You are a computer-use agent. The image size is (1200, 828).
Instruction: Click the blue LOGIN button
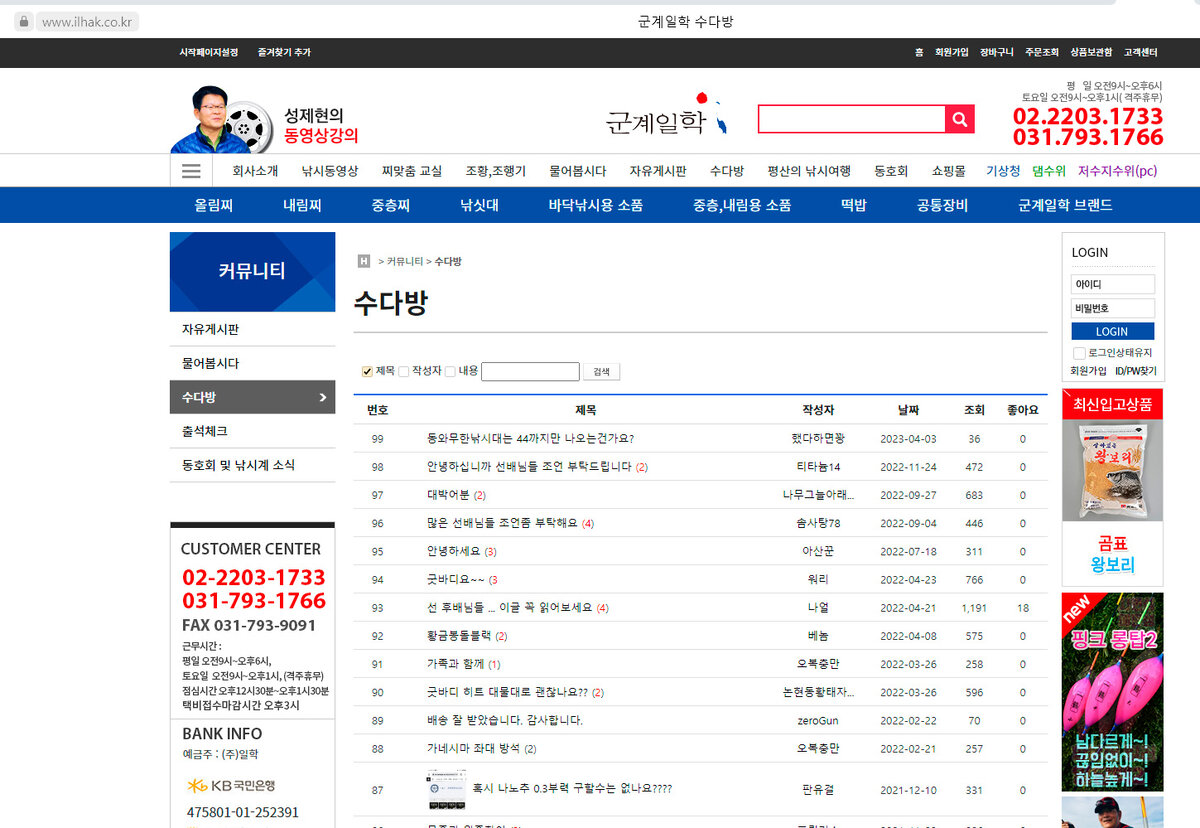click(x=1112, y=331)
